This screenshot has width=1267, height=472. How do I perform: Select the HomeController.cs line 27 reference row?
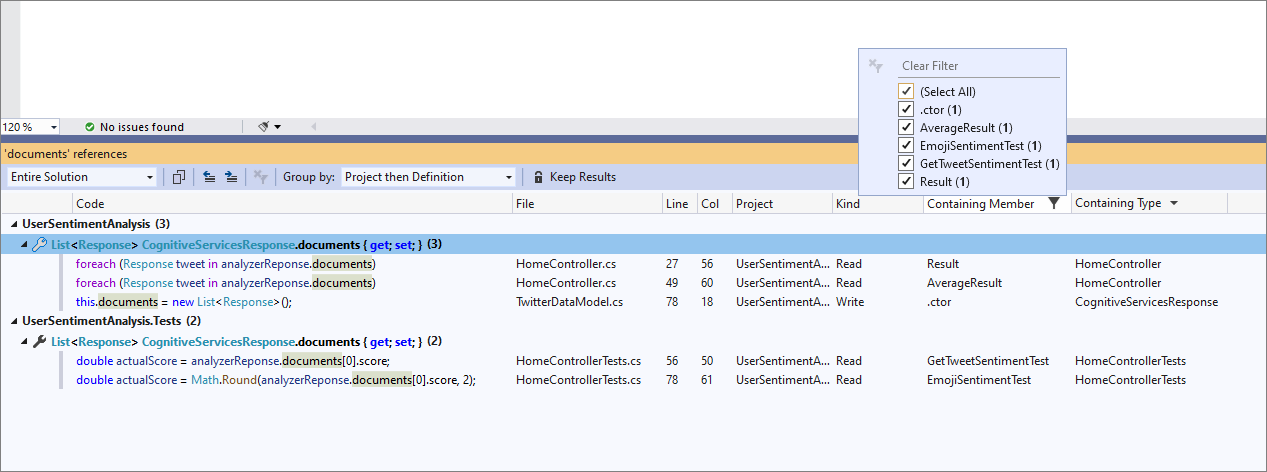pos(633,264)
